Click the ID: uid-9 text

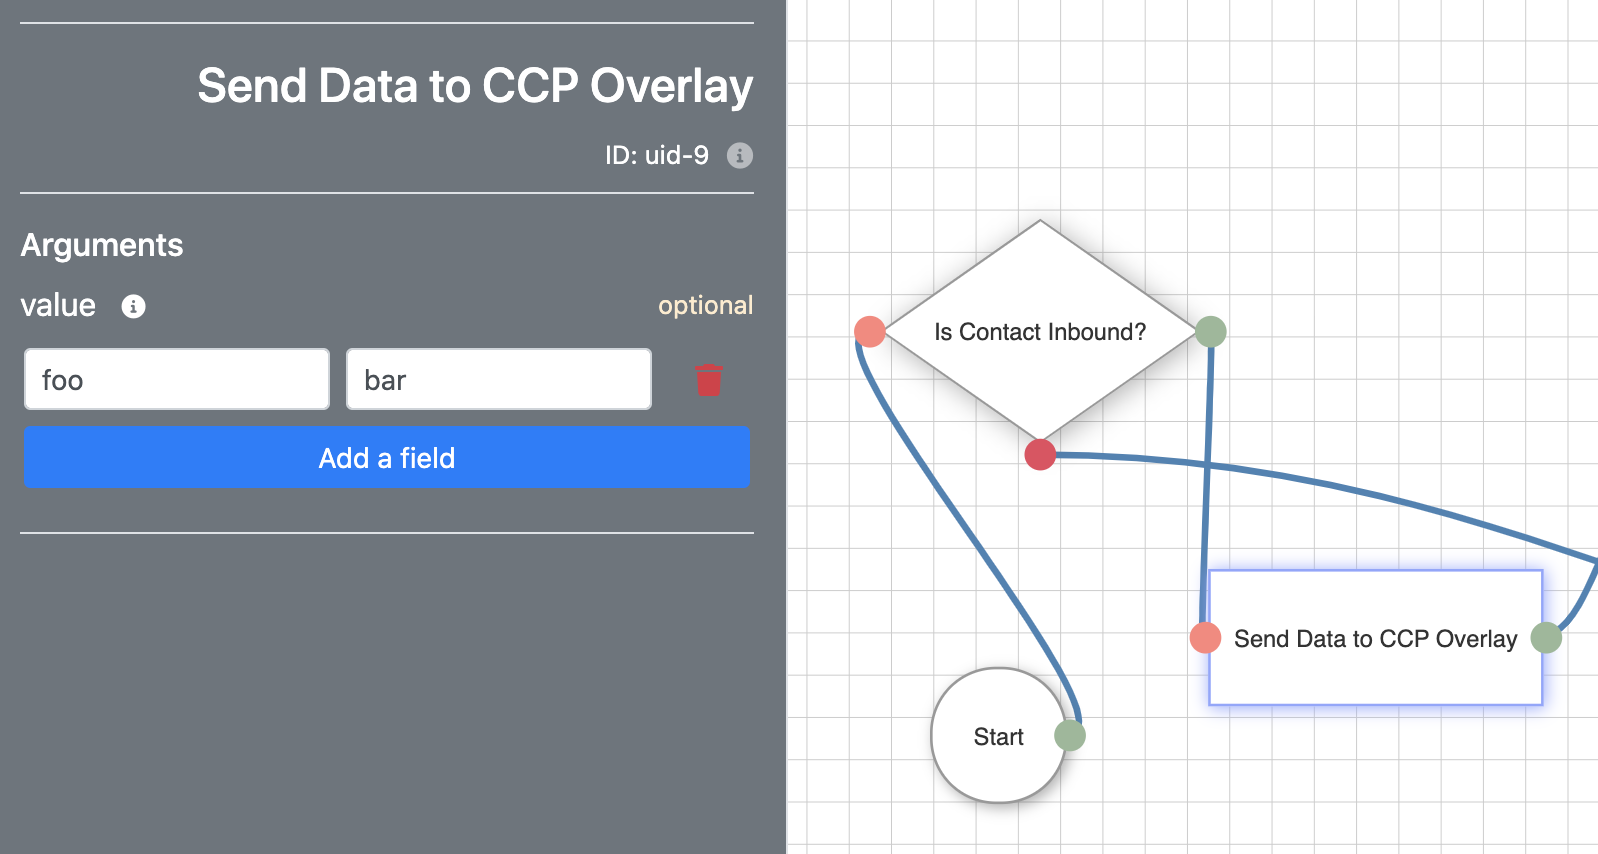[x=657, y=155]
